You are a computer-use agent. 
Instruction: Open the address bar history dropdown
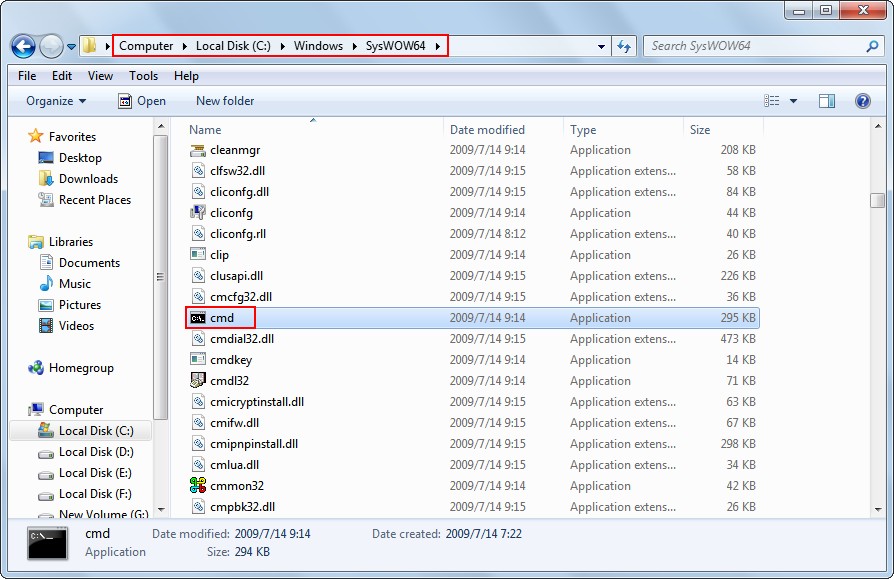coord(601,47)
